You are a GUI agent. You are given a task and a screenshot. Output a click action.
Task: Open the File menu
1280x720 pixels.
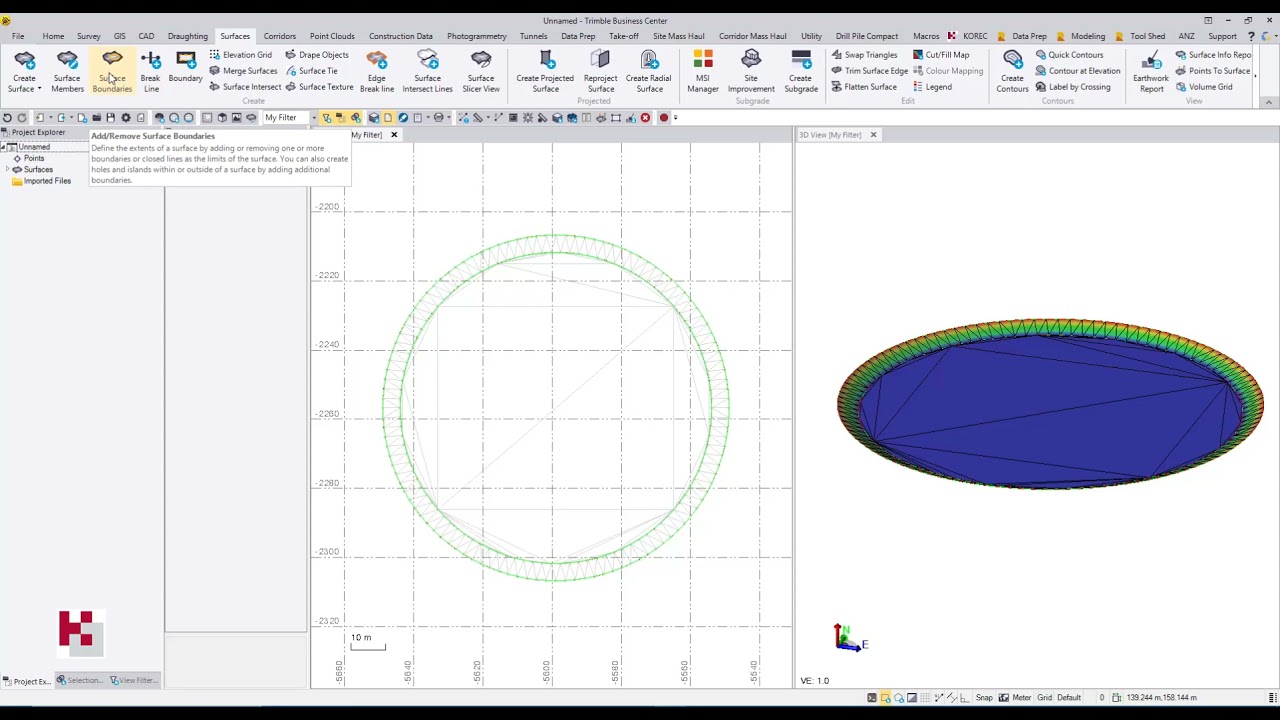[x=18, y=36]
